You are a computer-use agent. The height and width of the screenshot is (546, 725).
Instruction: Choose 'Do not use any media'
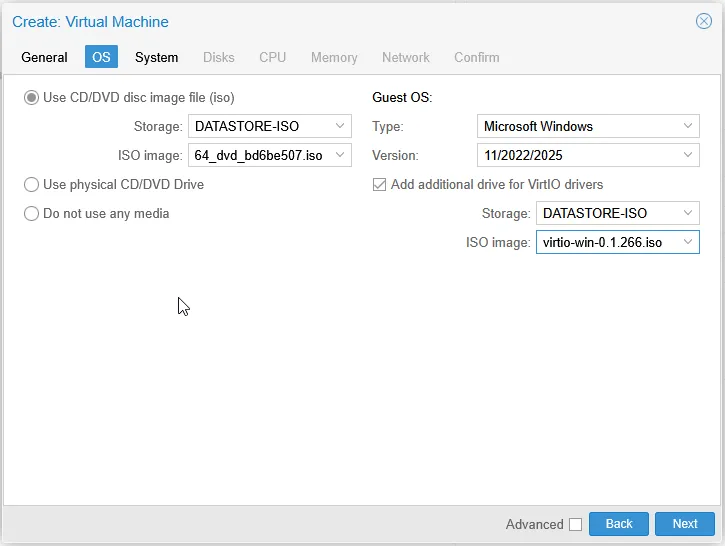(32, 214)
